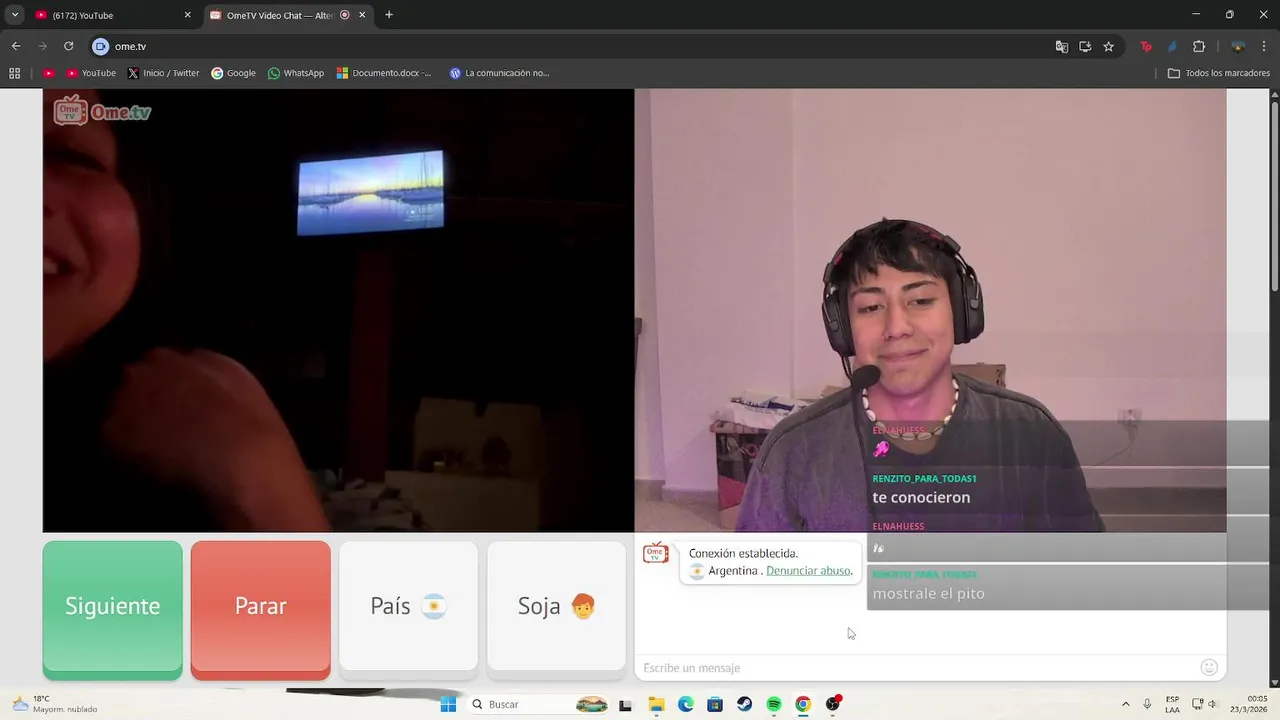Open OBS Studio from taskbar
Screen dimensions: 1280x720
click(x=832, y=704)
